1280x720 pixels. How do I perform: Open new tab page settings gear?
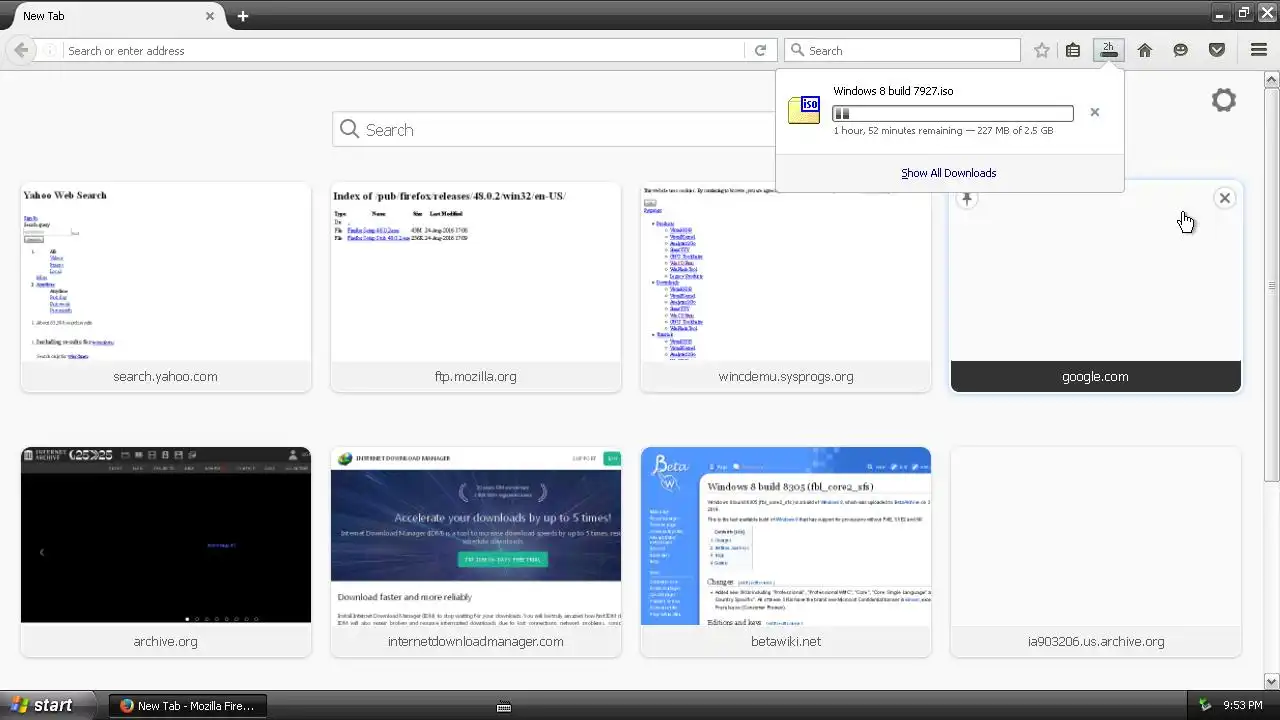tap(1224, 100)
